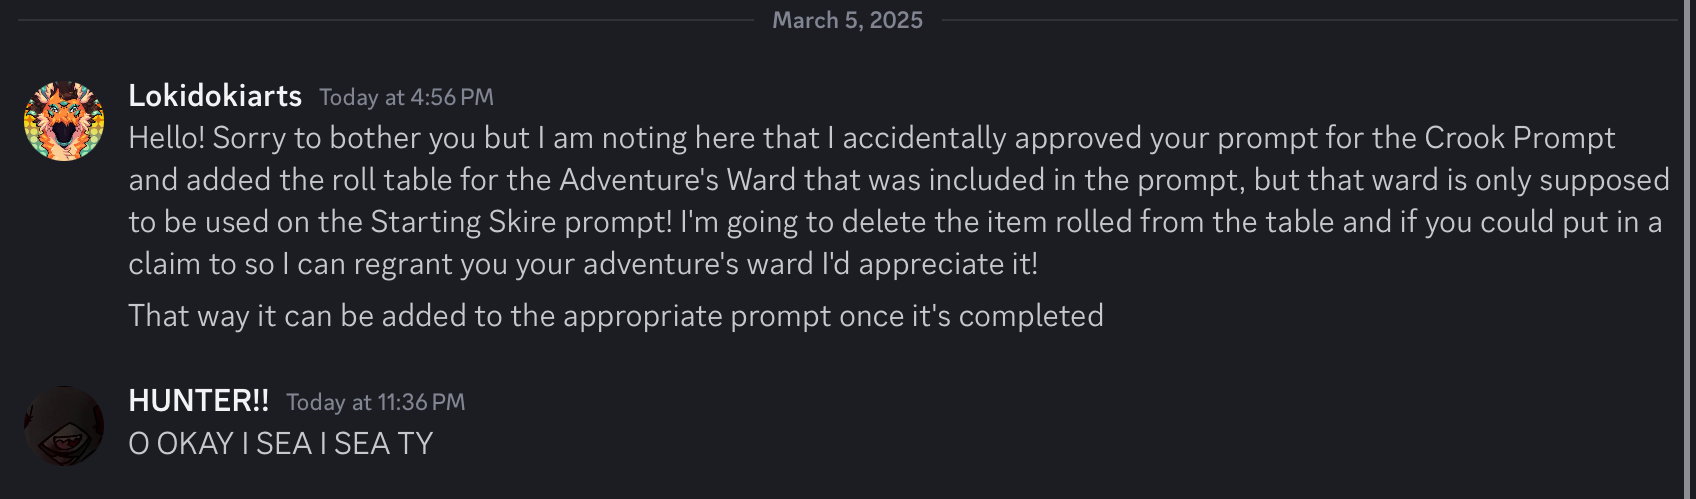Click the 'Today at 11:36 PM' timestamp

[375, 402]
